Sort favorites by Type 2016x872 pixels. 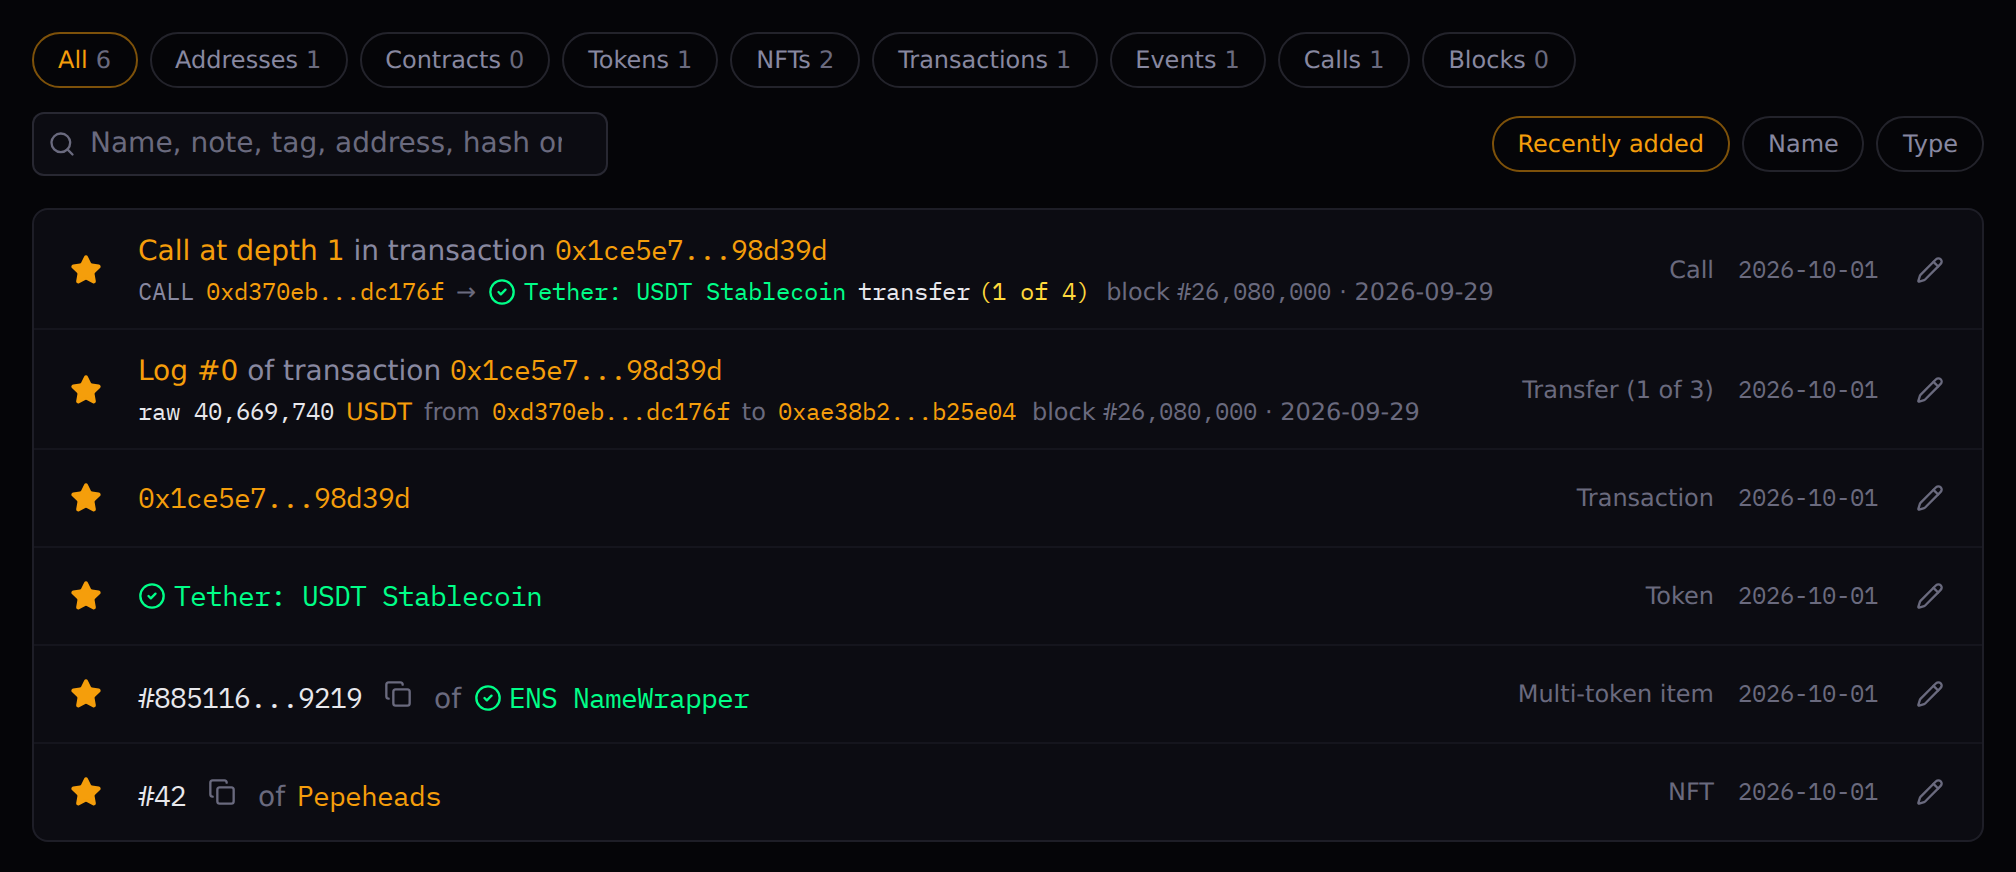click(1930, 144)
